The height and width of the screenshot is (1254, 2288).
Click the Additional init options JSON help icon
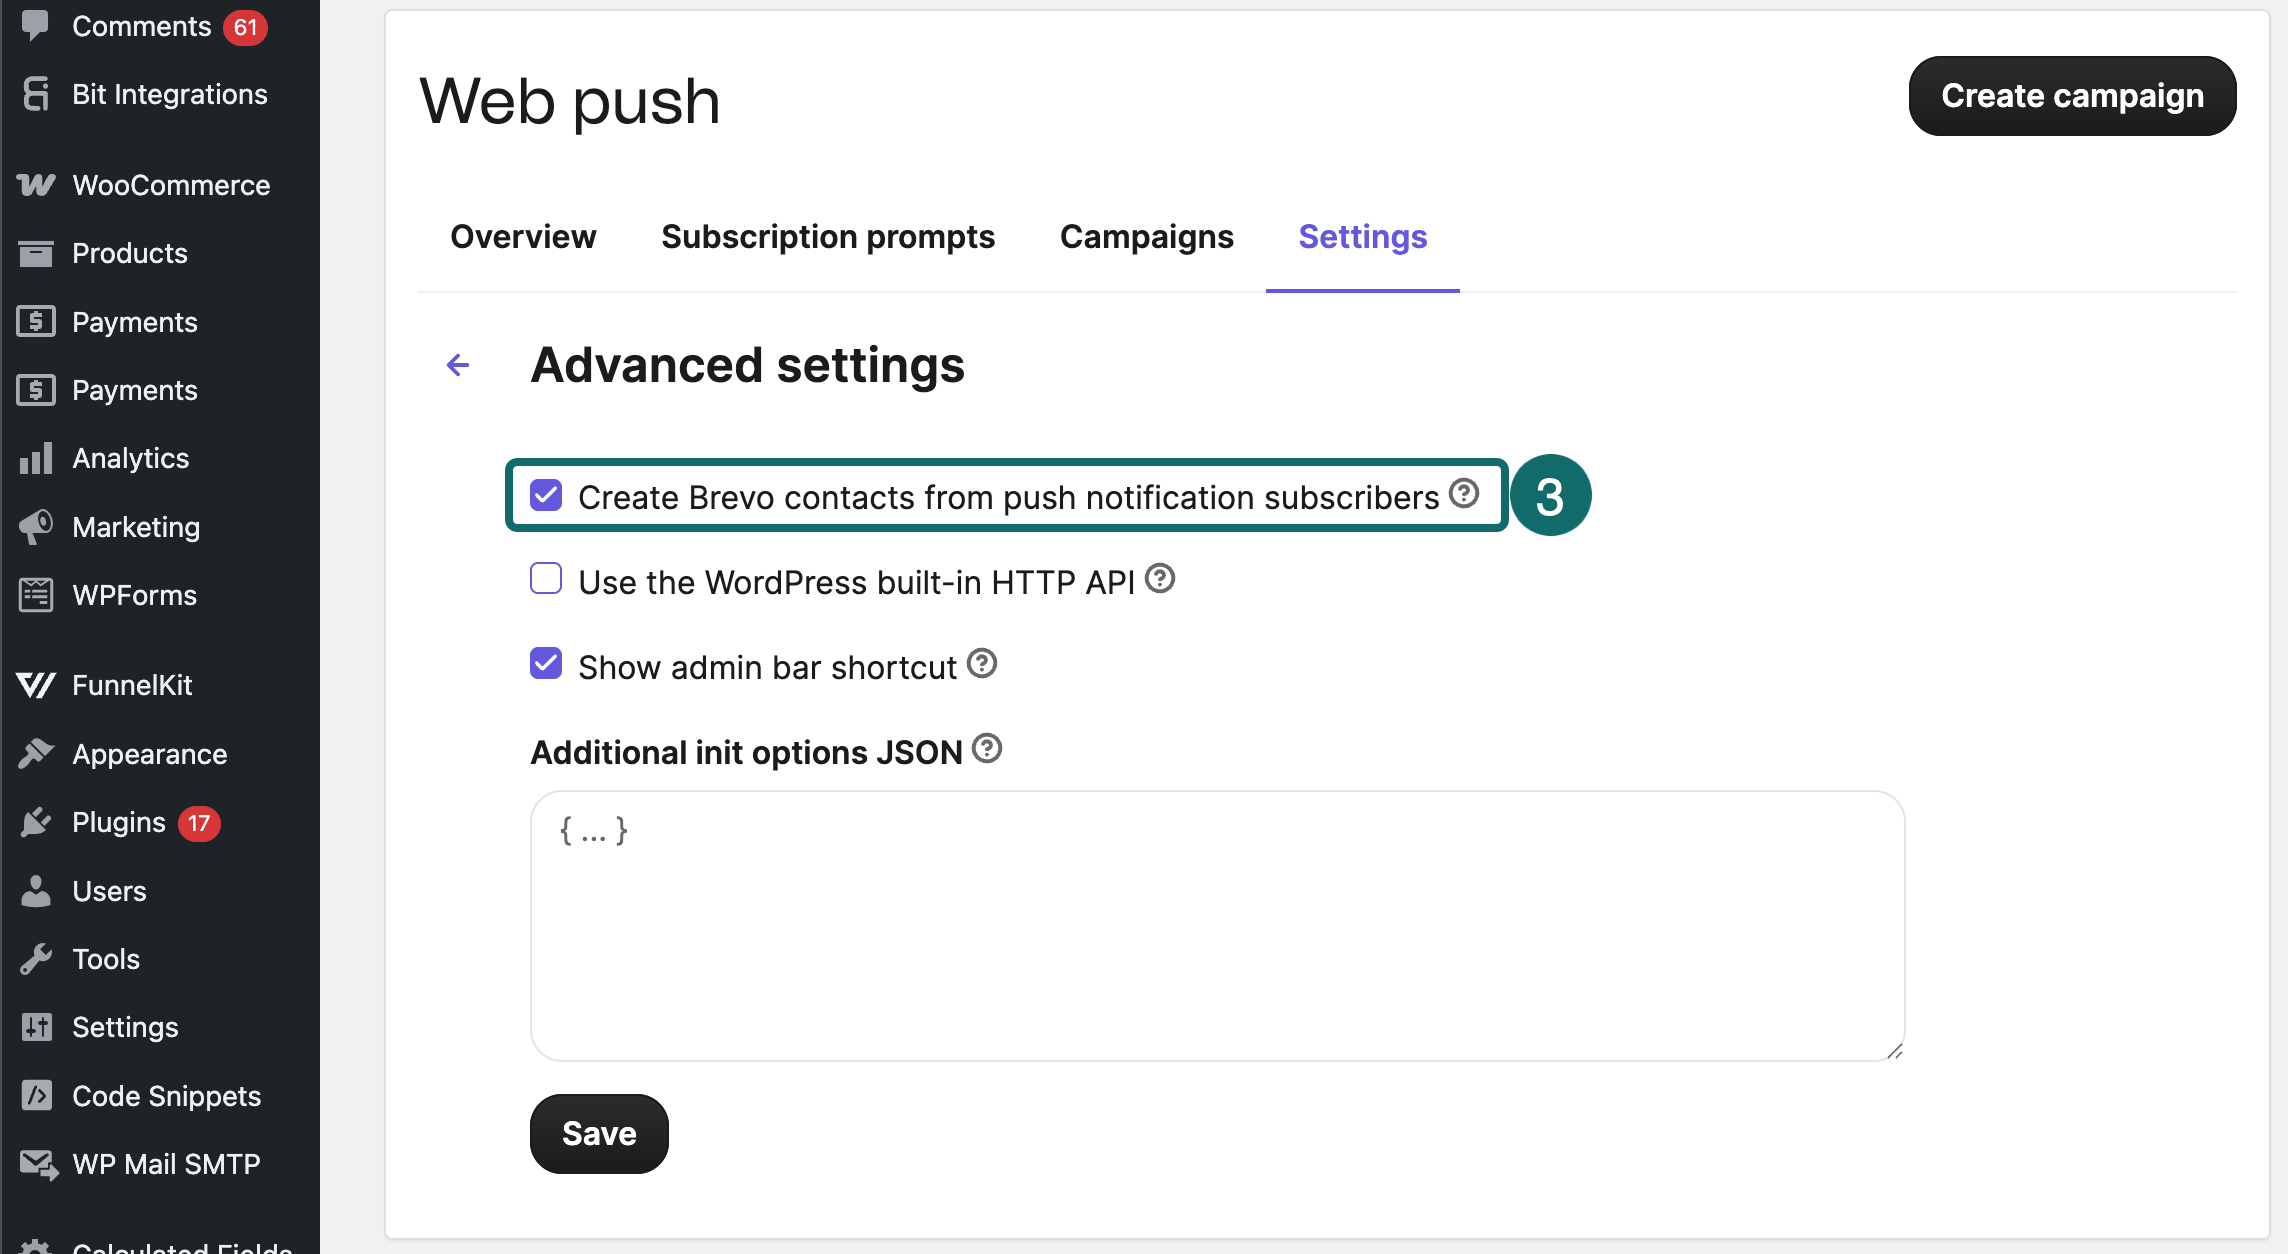[987, 750]
